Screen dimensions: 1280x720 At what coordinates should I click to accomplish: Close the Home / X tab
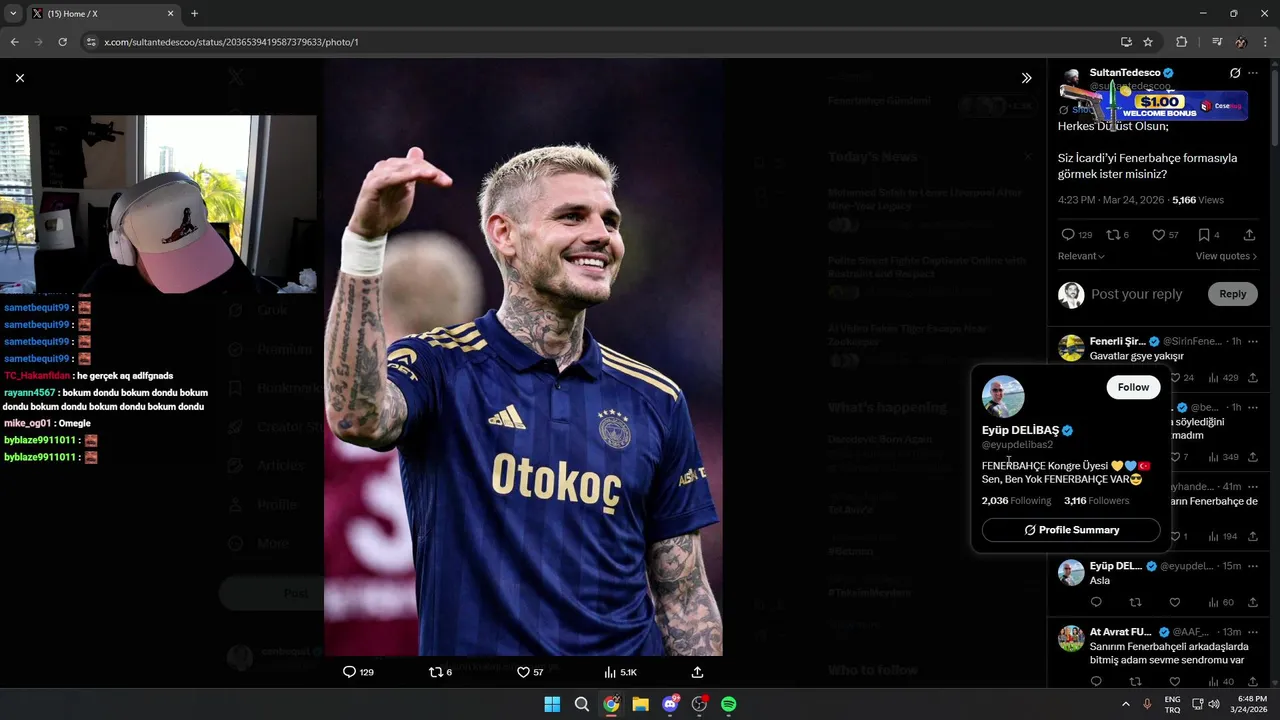(x=170, y=14)
